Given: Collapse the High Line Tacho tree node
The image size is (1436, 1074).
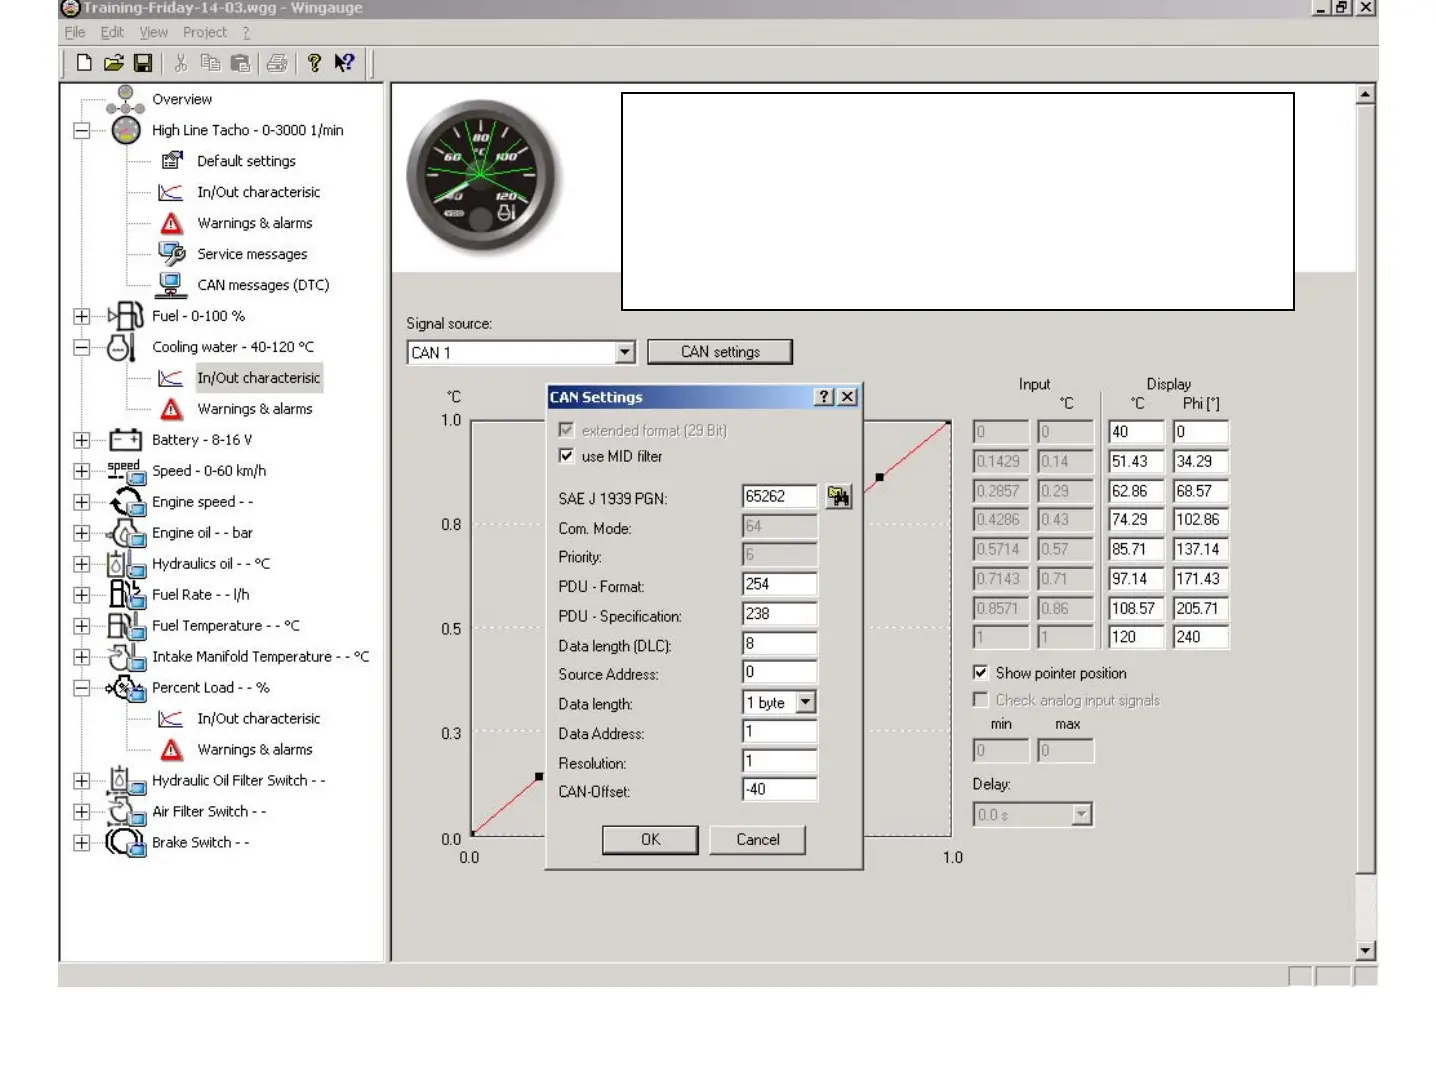Looking at the screenshot, I should click(82, 130).
